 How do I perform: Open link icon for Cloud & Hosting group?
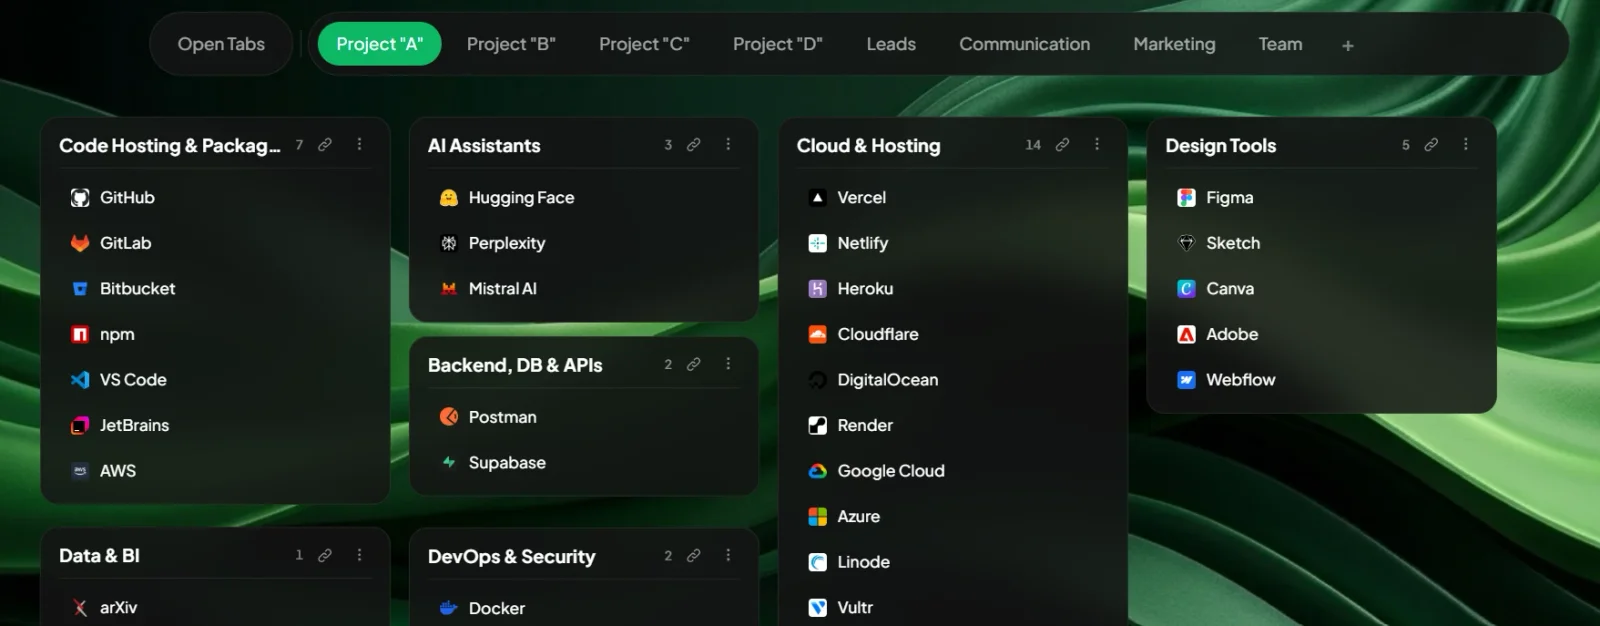point(1063,145)
